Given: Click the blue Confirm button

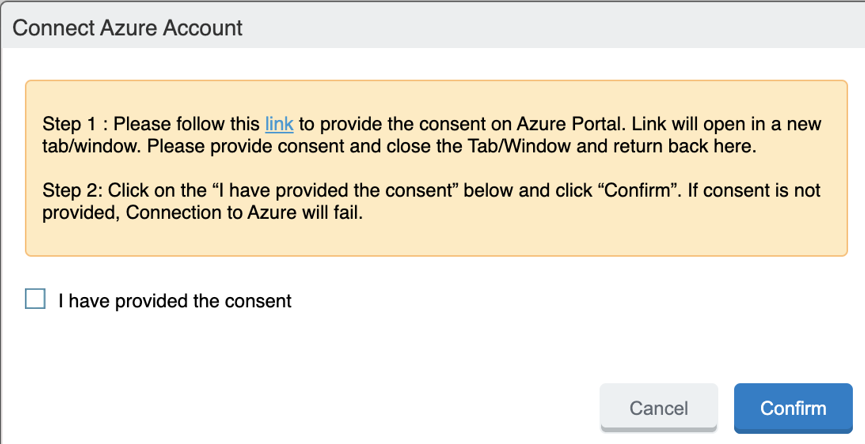Looking at the screenshot, I should (x=793, y=408).
